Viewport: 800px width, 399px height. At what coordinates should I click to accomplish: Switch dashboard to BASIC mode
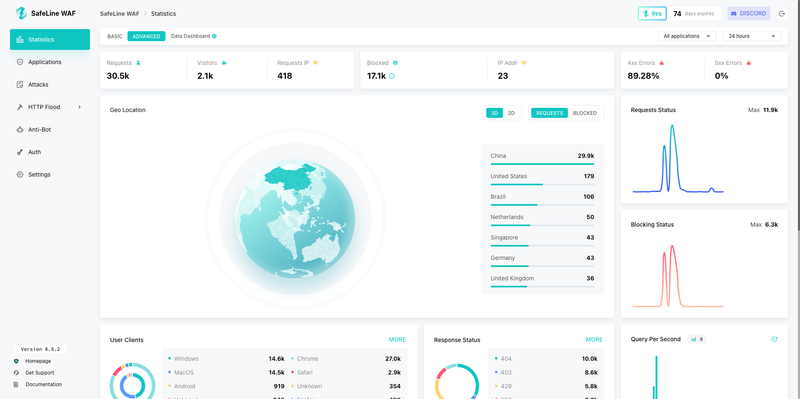pyautogui.click(x=115, y=36)
